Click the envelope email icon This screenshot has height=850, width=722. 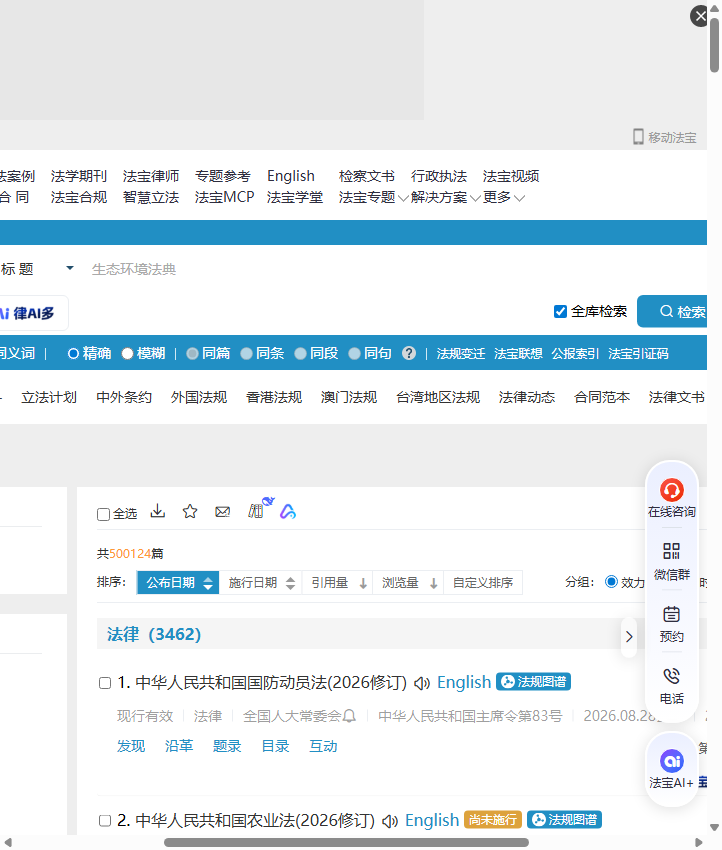tap(222, 512)
